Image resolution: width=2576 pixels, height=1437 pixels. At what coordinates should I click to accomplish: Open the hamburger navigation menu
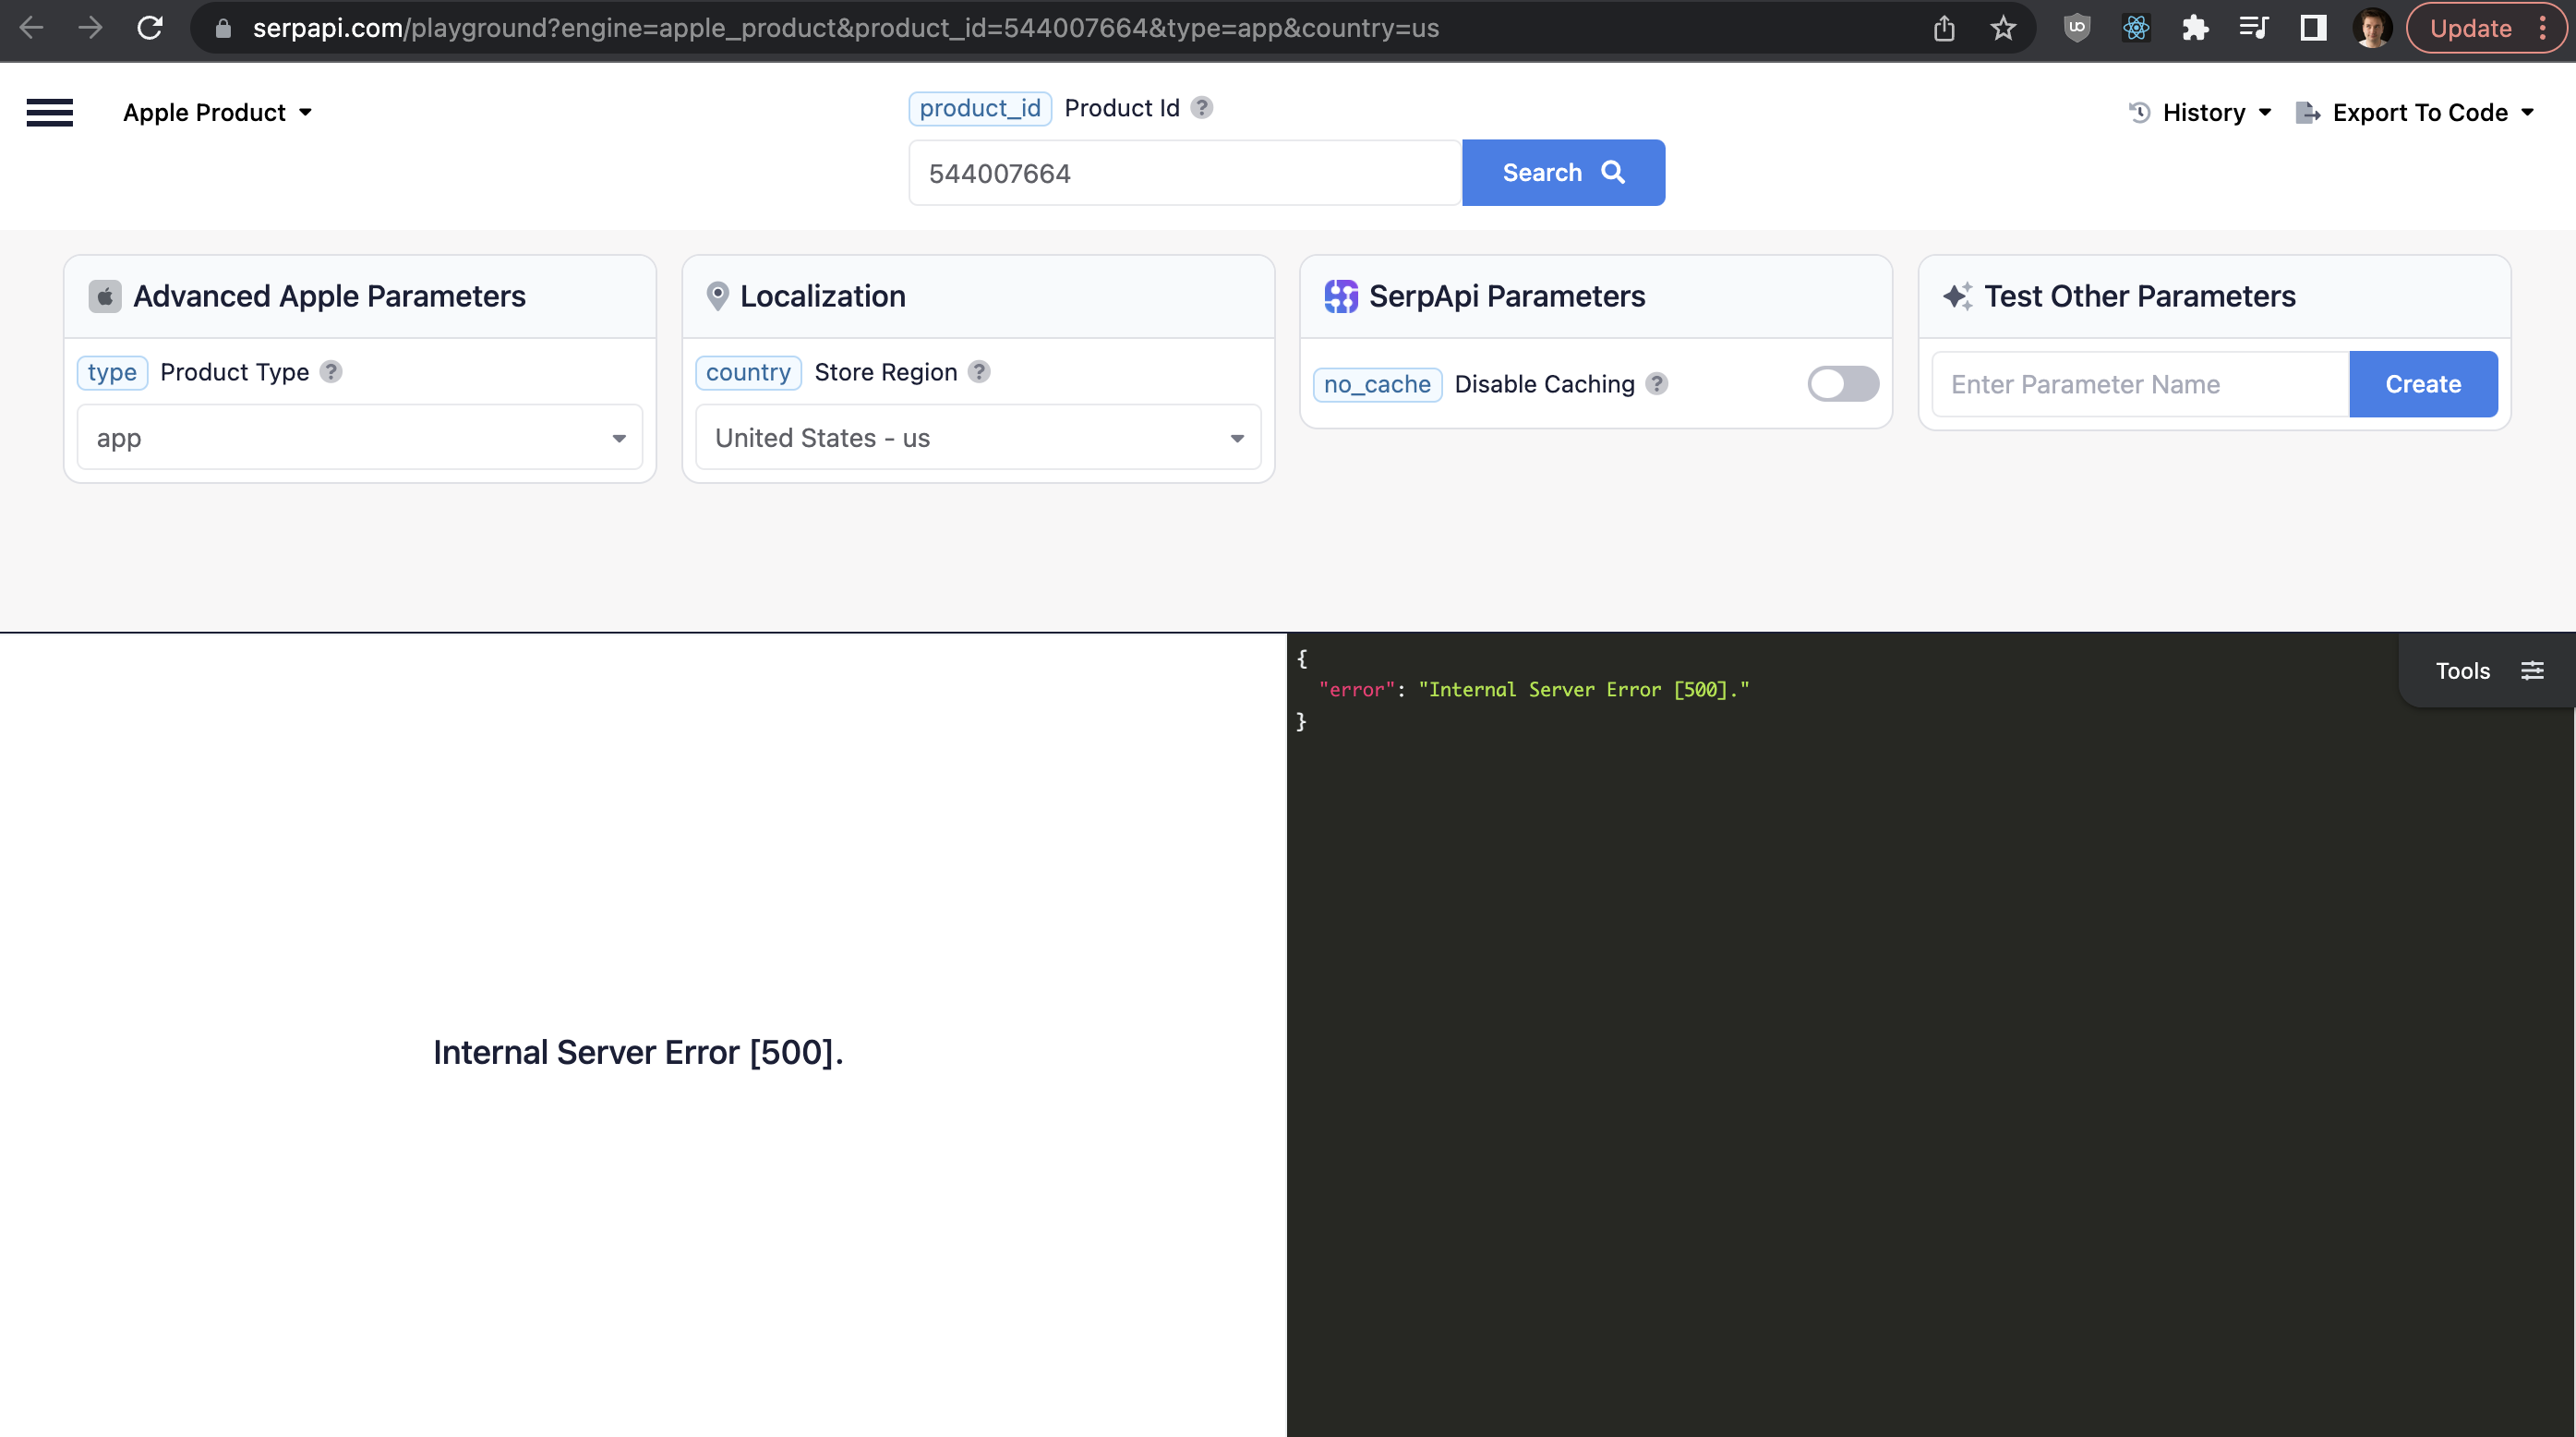click(49, 112)
